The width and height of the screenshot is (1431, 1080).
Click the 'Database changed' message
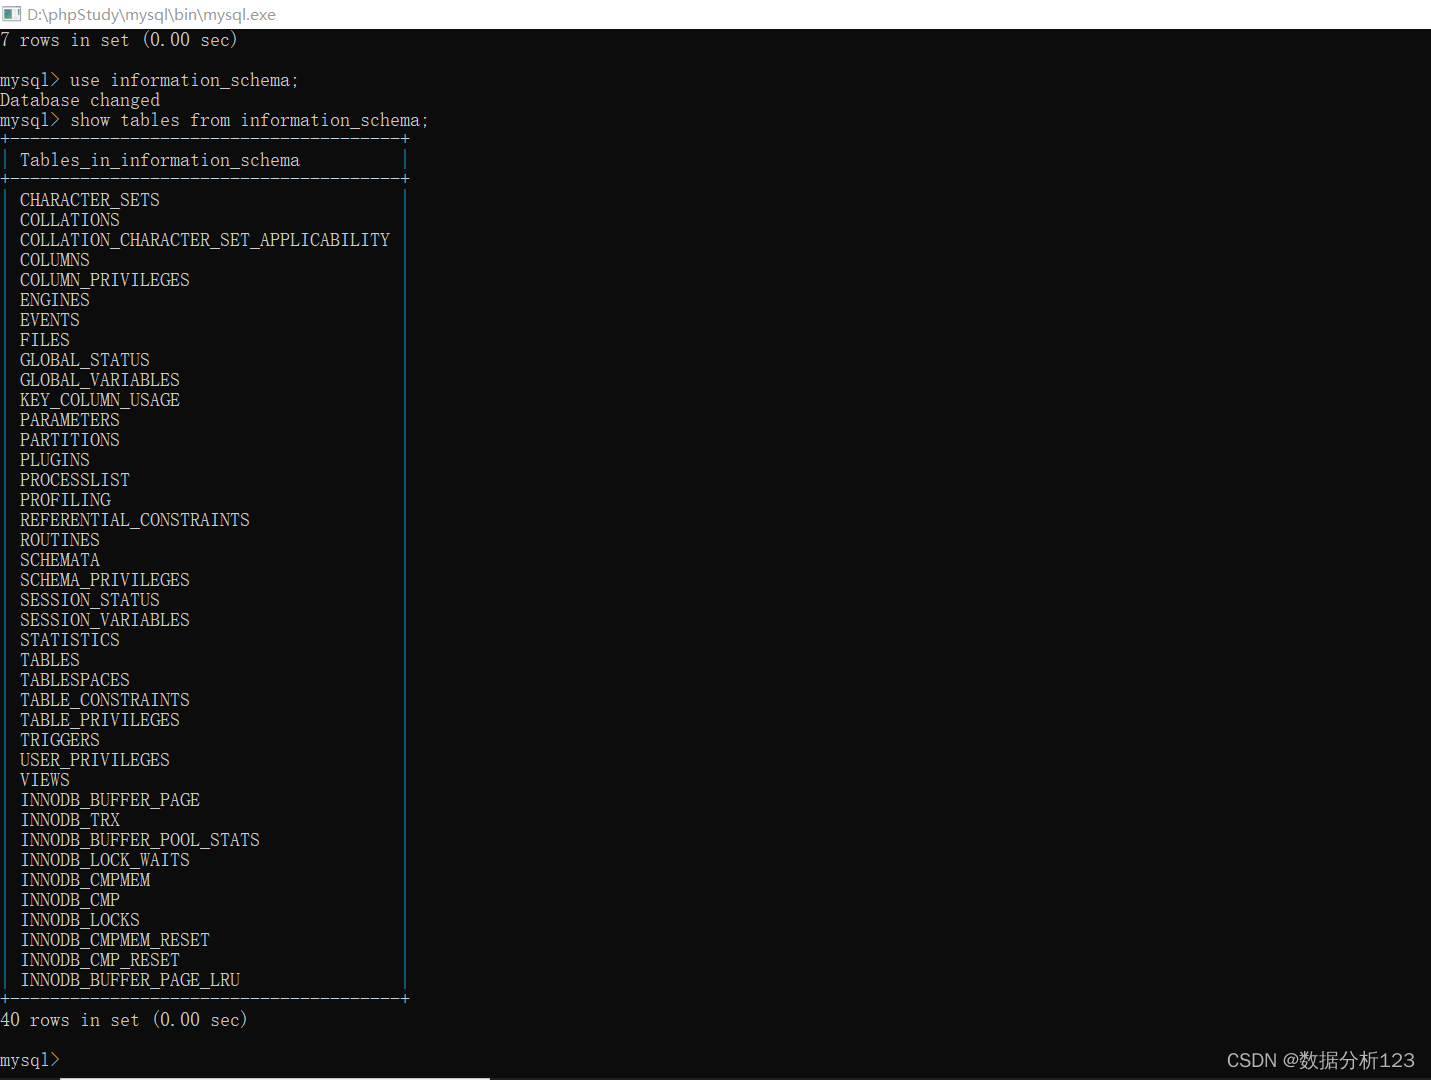[x=80, y=100]
